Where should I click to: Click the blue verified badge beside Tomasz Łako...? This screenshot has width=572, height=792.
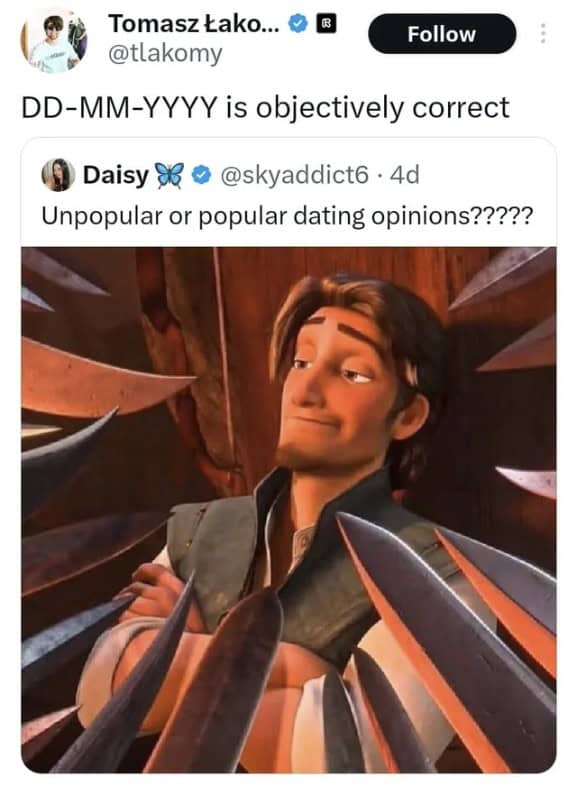(298, 23)
